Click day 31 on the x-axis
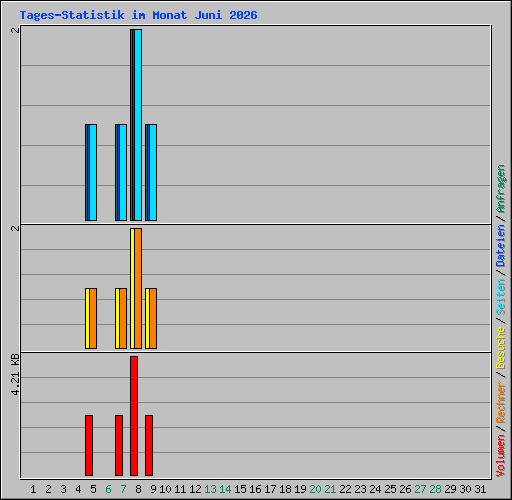The width and height of the screenshot is (512, 500). point(480,489)
